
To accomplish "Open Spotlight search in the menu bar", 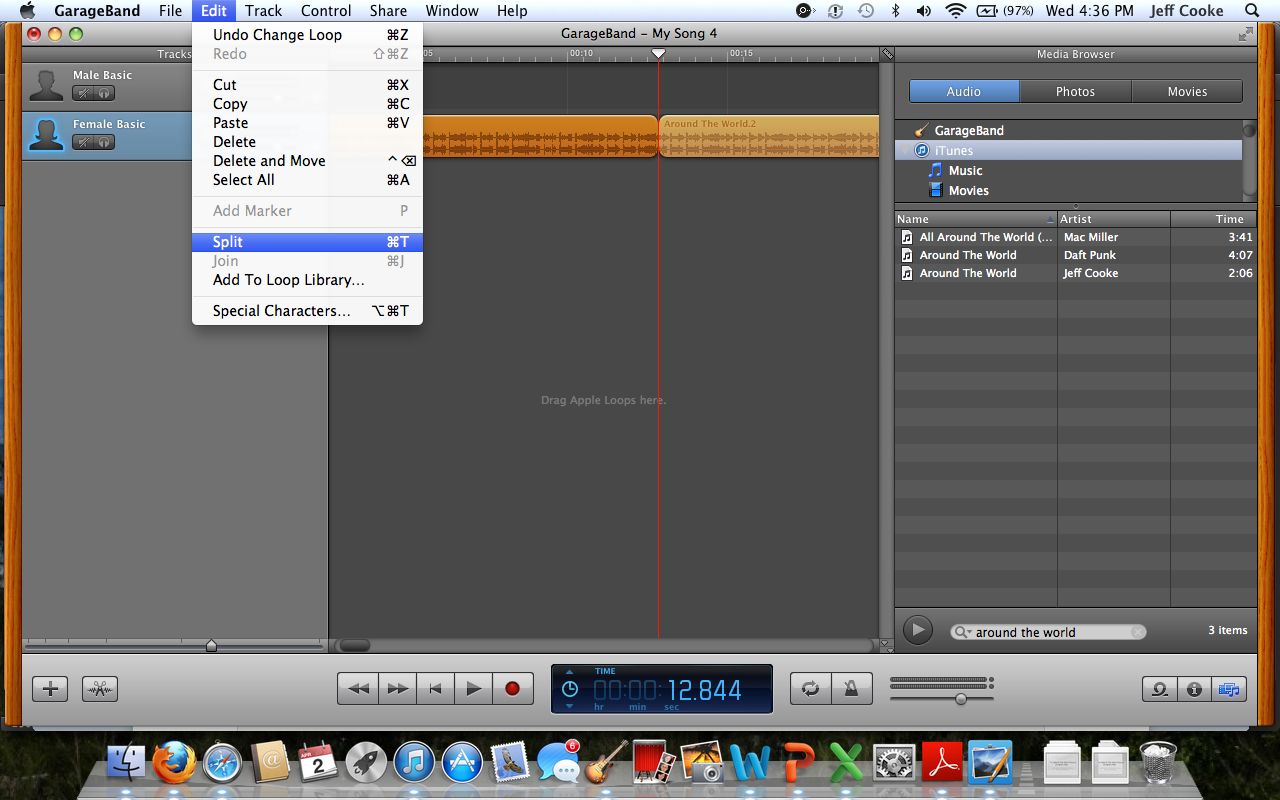I will (x=1251, y=11).
